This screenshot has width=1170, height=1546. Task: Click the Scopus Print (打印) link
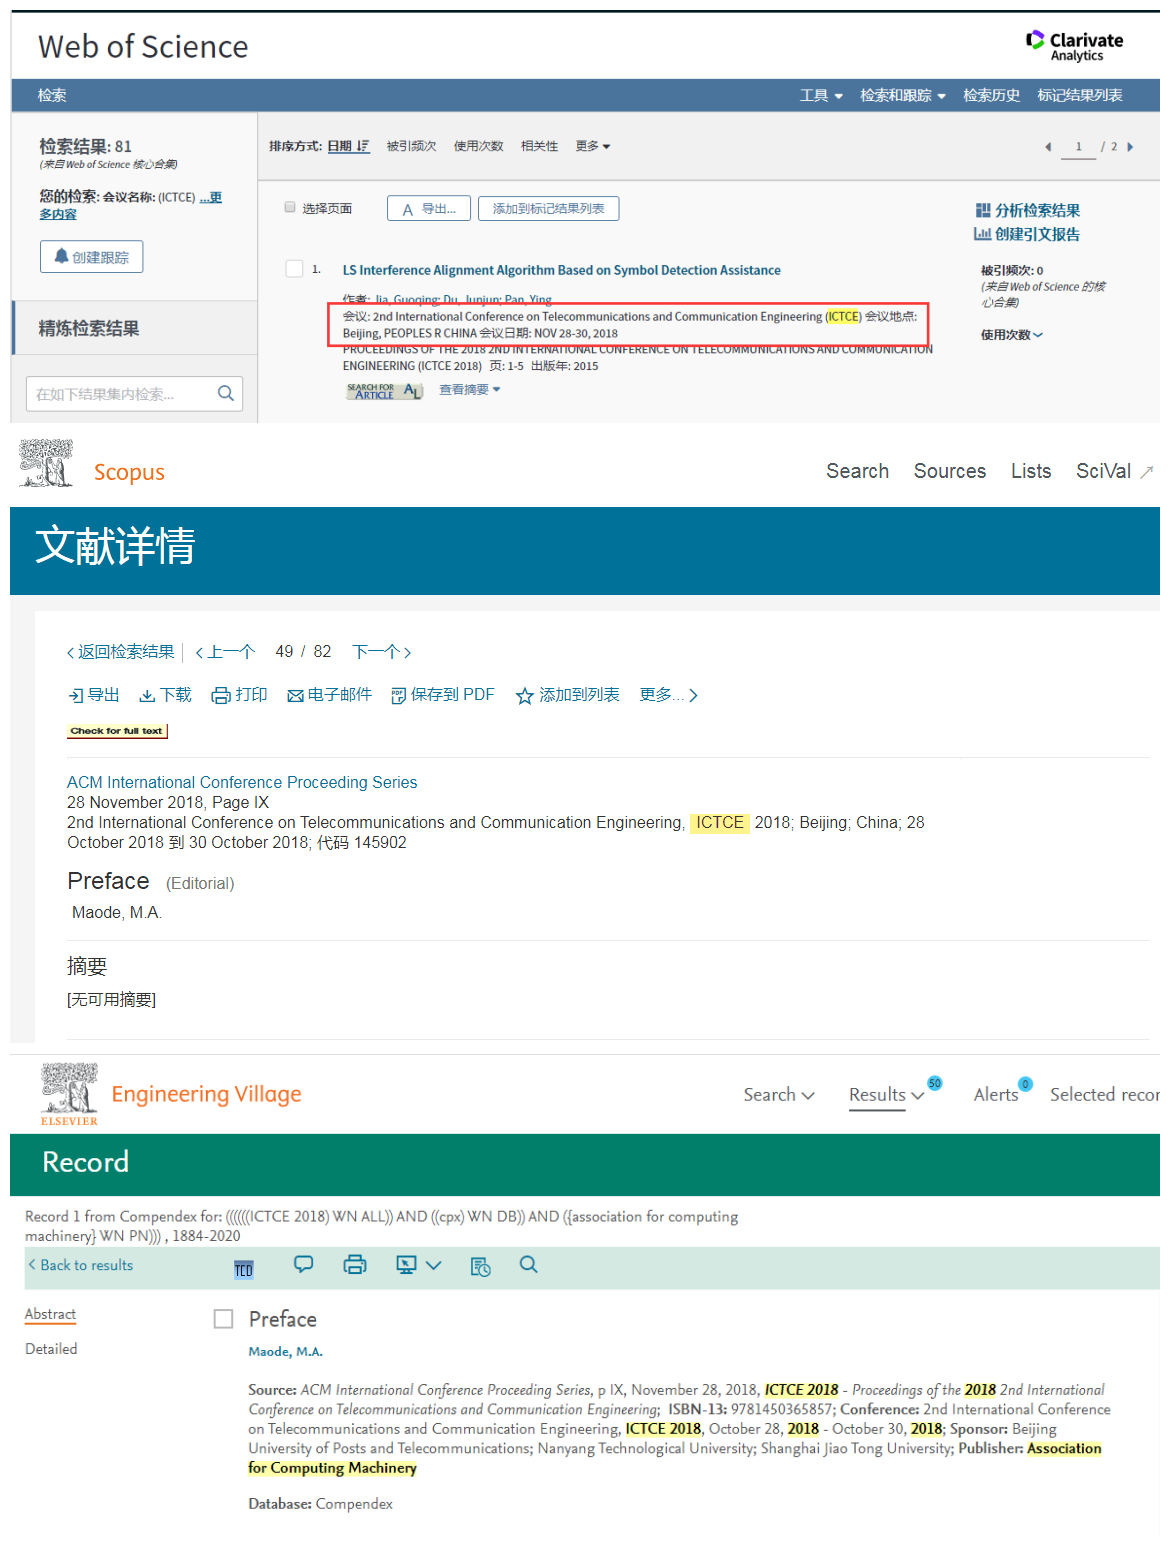(239, 695)
